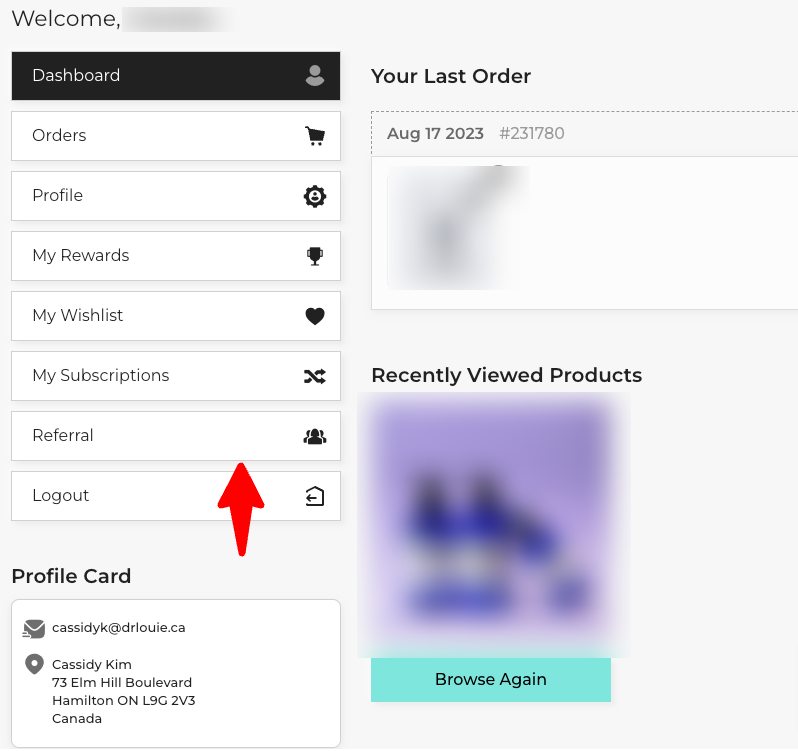Open the Orders menu item
Screen dimensions: 798x751
(176, 136)
